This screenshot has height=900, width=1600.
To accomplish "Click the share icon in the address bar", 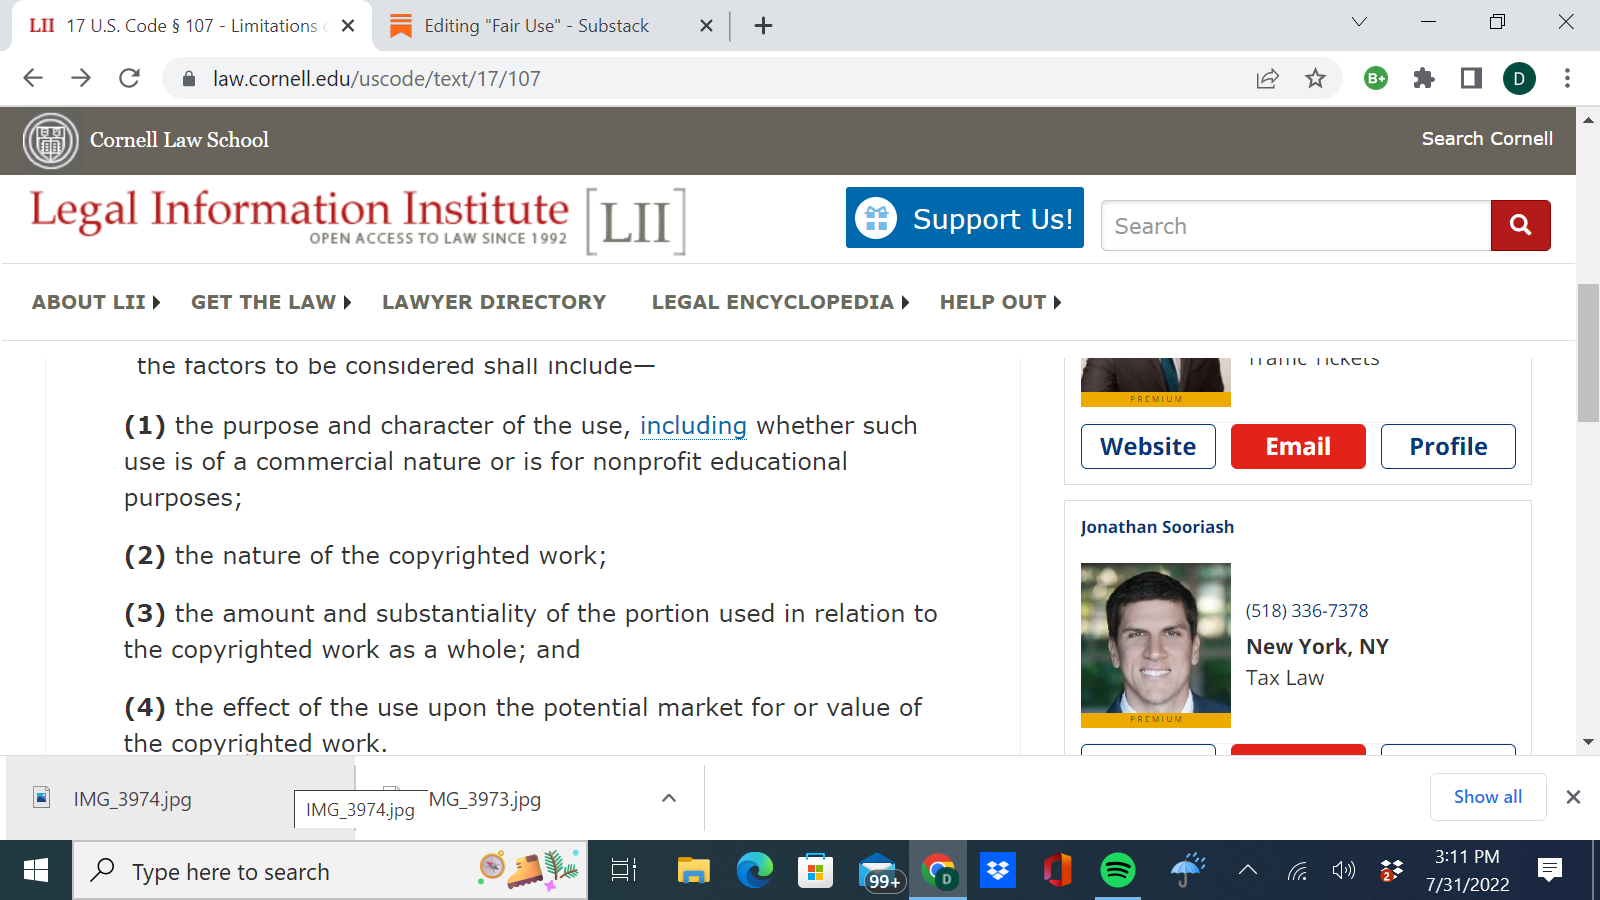I will (1268, 77).
